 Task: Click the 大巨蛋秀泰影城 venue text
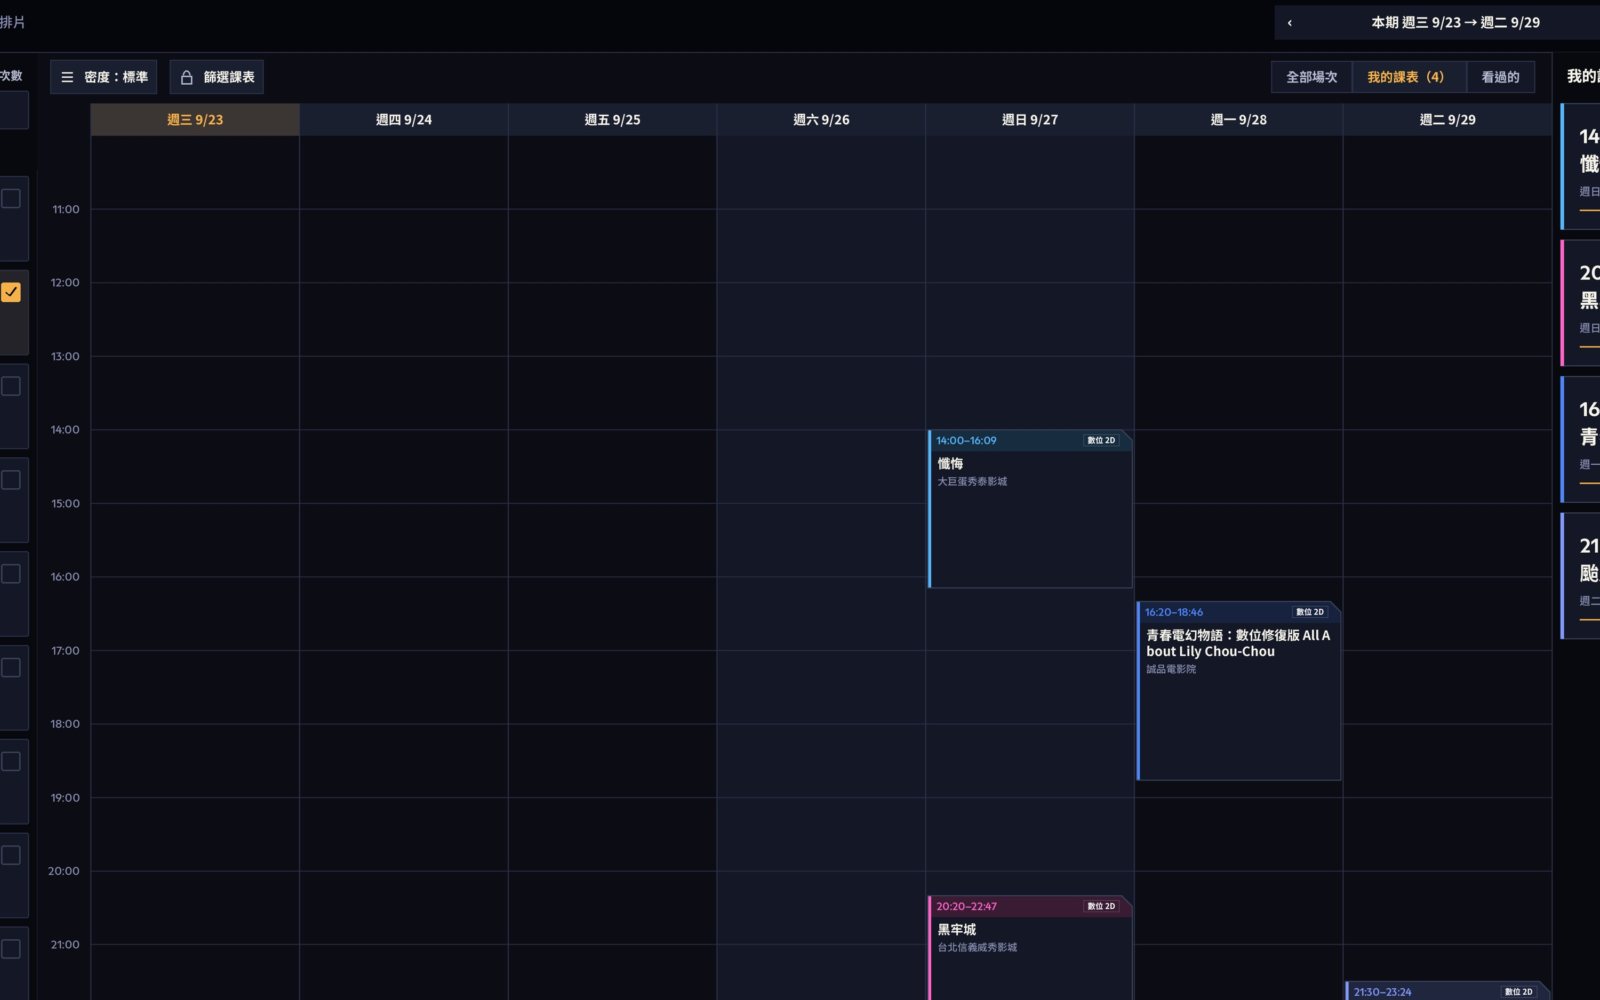tap(972, 482)
